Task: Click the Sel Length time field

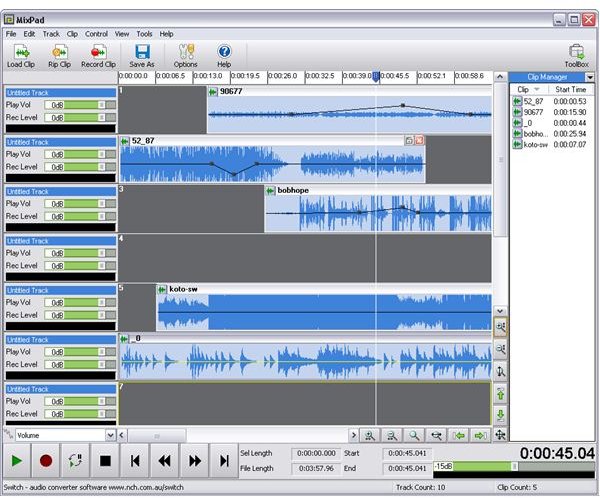Action: (316, 453)
